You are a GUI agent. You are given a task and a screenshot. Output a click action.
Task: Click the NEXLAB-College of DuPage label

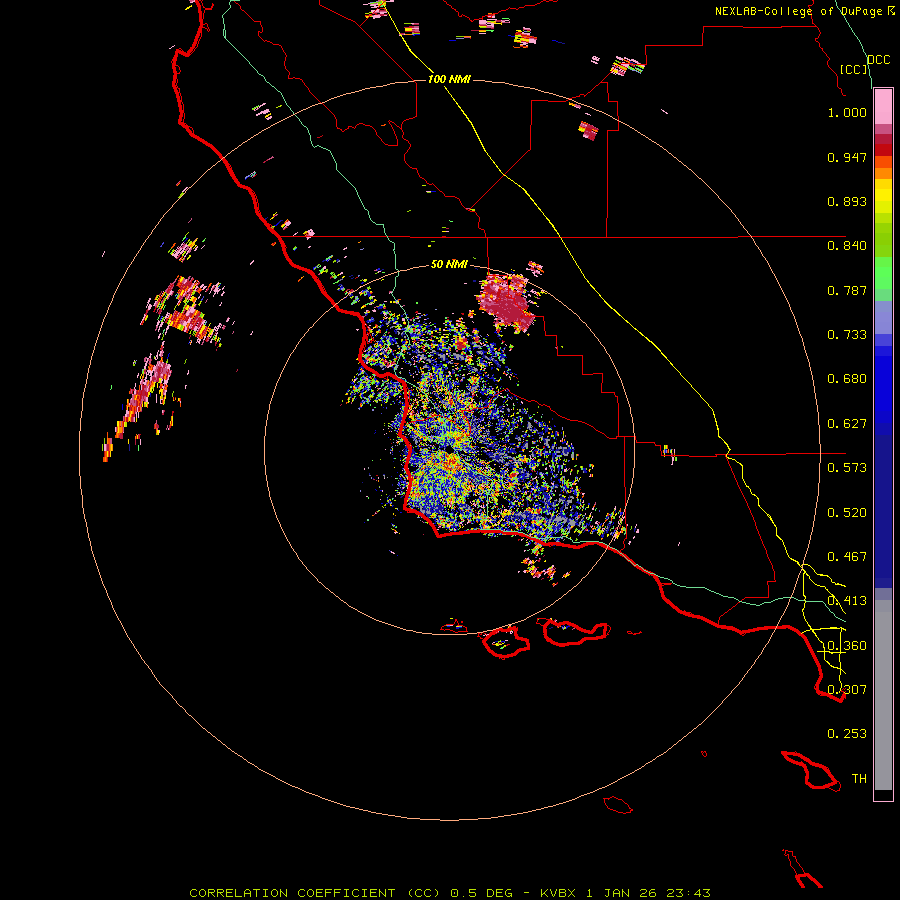tap(798, 11)
